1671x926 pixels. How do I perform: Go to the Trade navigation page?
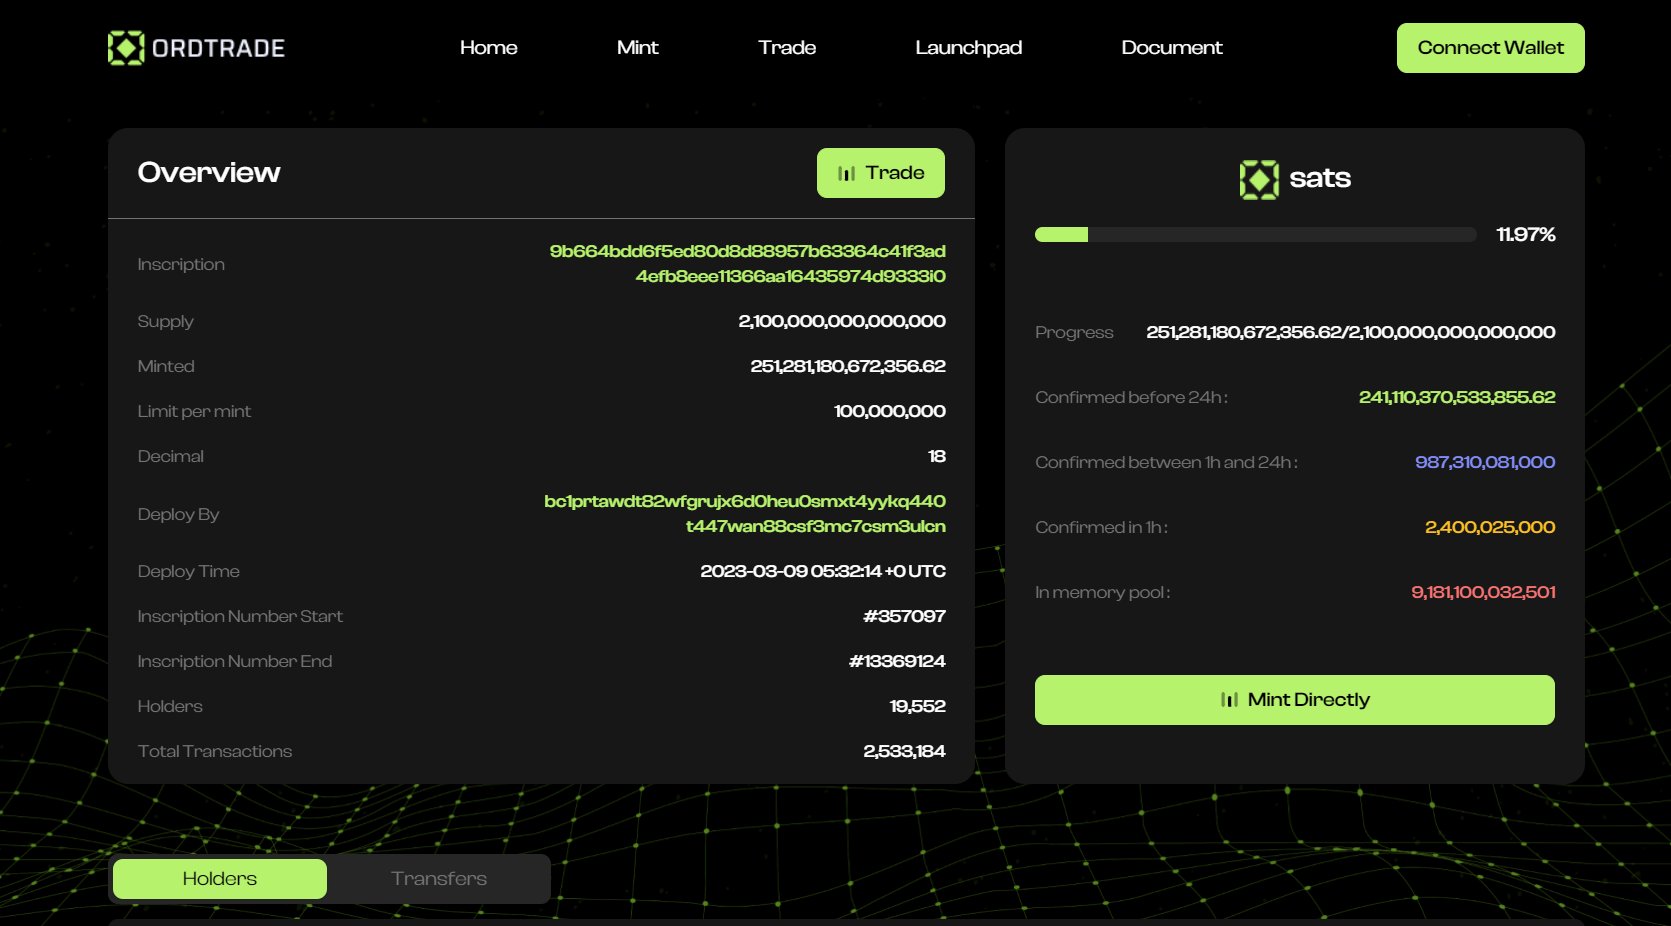787,47
